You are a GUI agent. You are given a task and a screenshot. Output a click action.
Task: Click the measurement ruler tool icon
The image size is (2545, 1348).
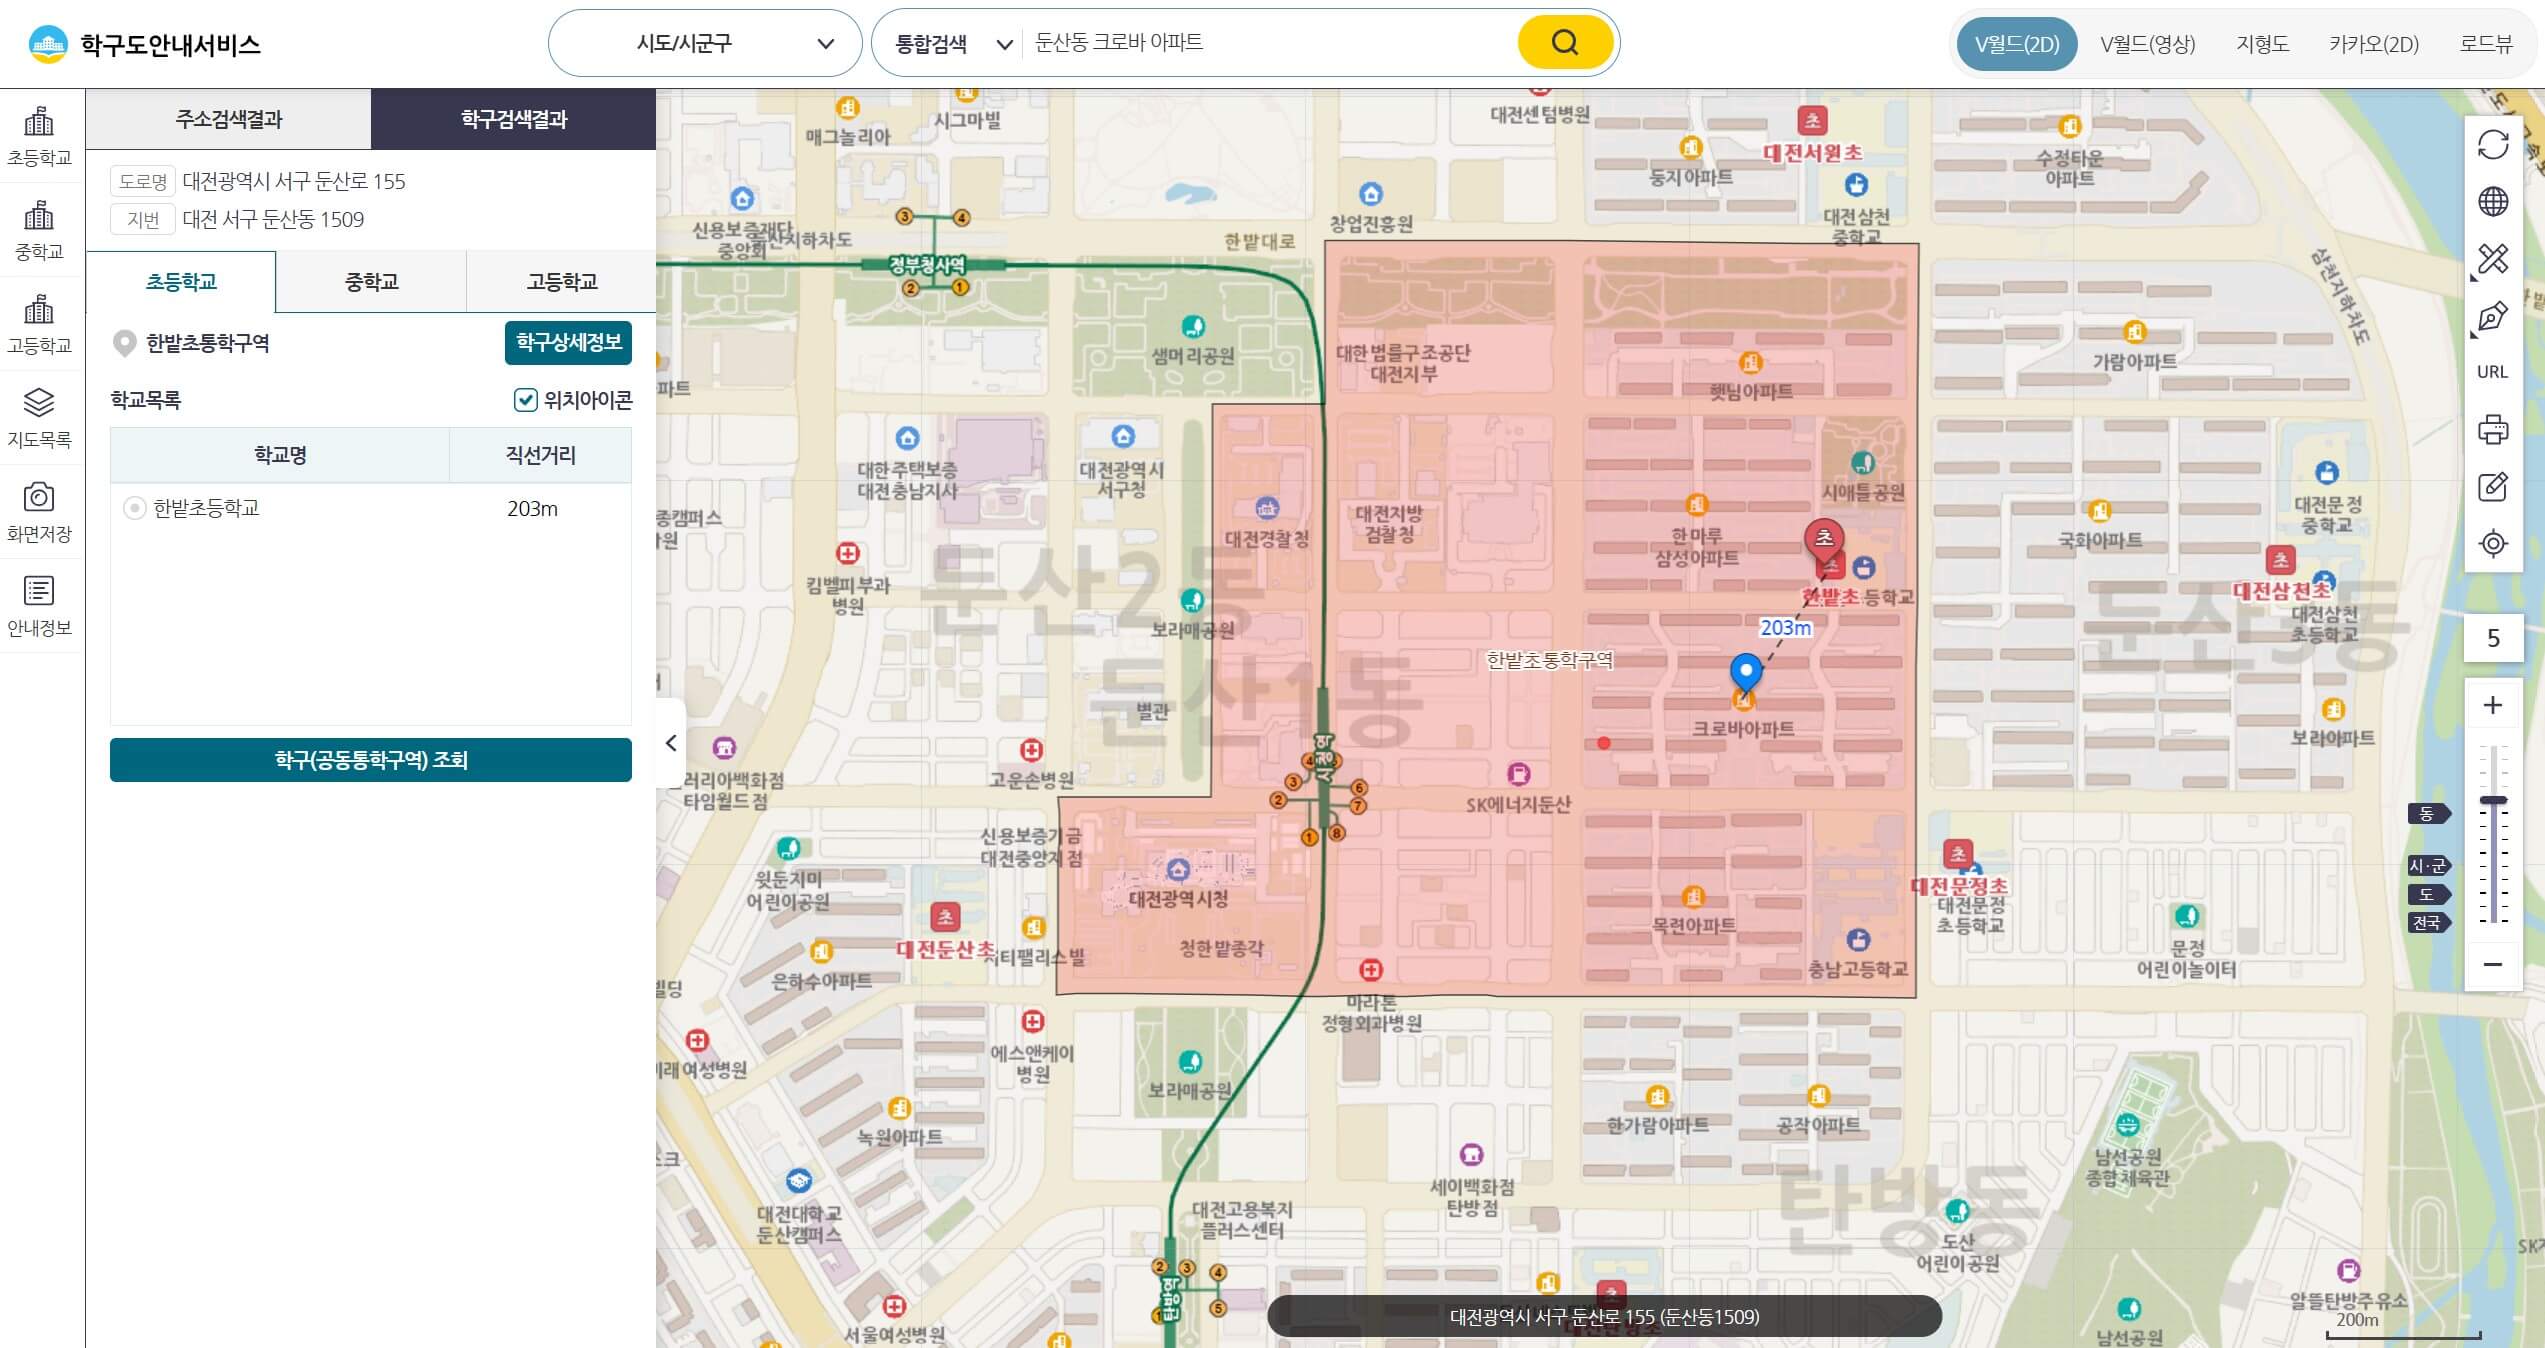coord(2492,259)
